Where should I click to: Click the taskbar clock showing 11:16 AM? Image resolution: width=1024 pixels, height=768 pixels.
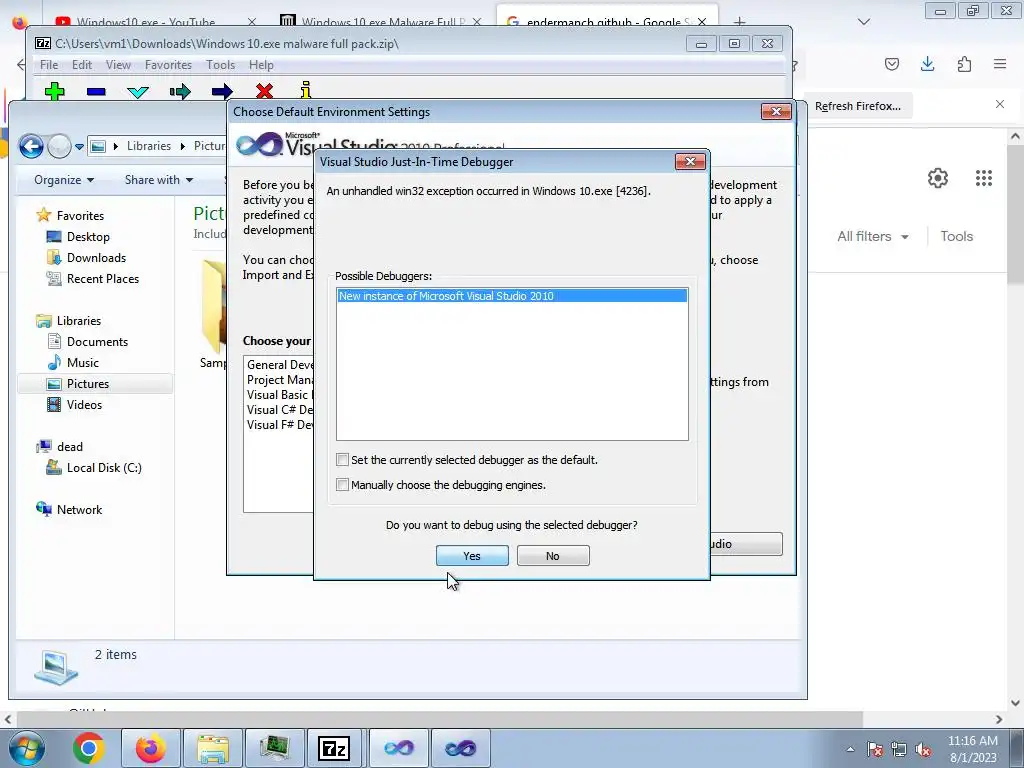pos(972,748)
